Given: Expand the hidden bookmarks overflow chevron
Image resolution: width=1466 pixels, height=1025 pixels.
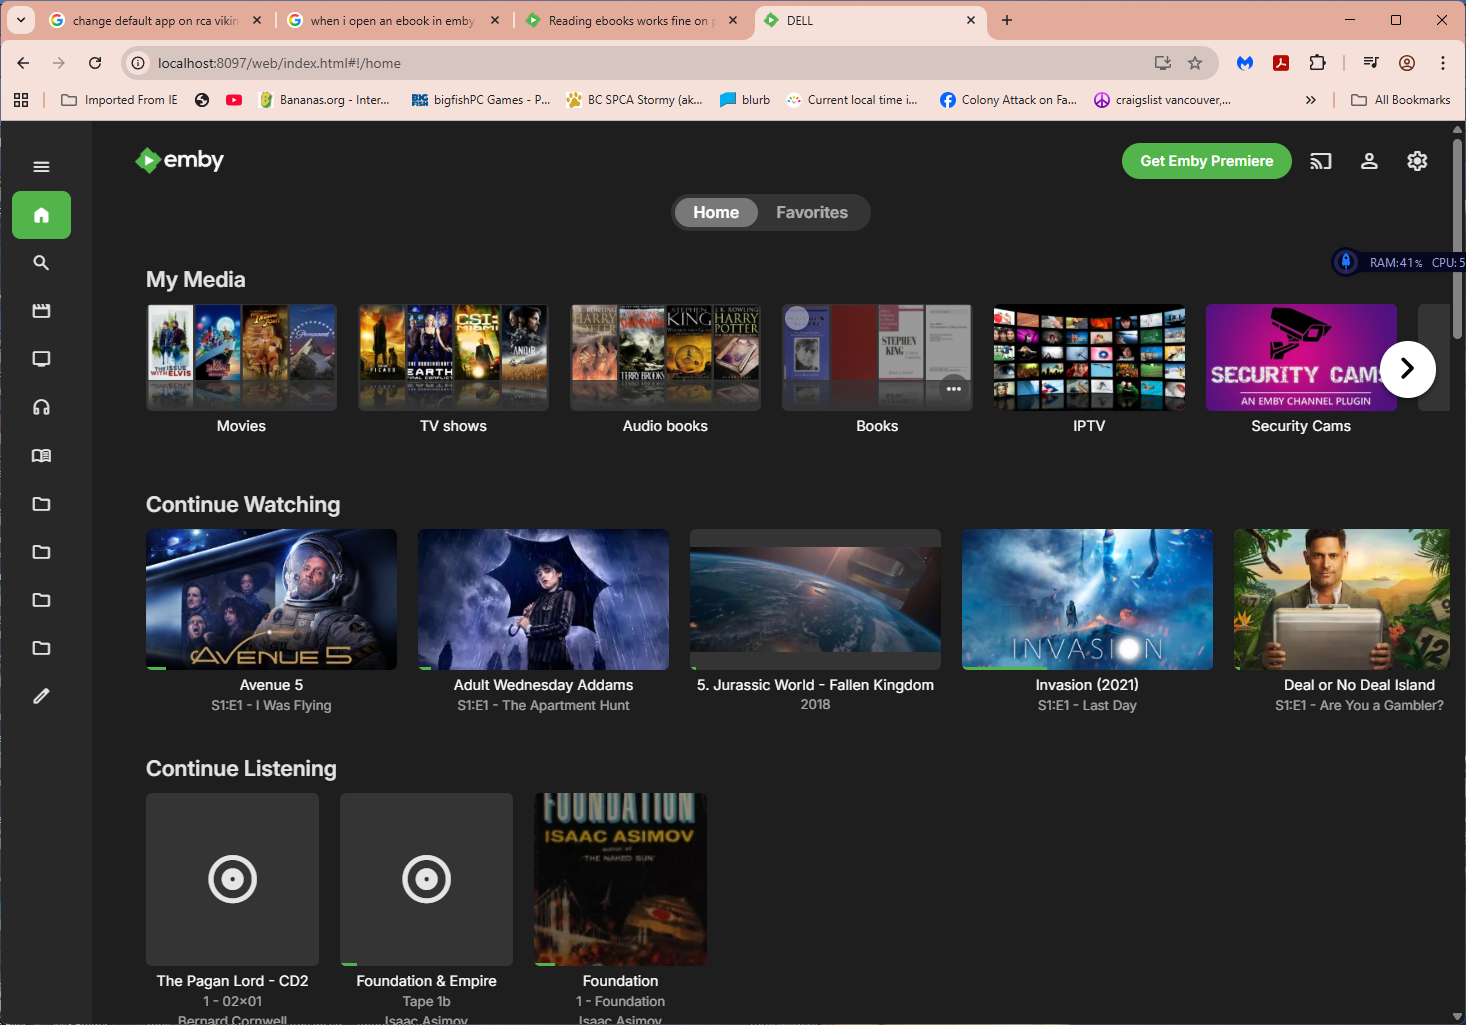Looking at the screenshot, I should pyautogui.click(x=1311, y=100).
